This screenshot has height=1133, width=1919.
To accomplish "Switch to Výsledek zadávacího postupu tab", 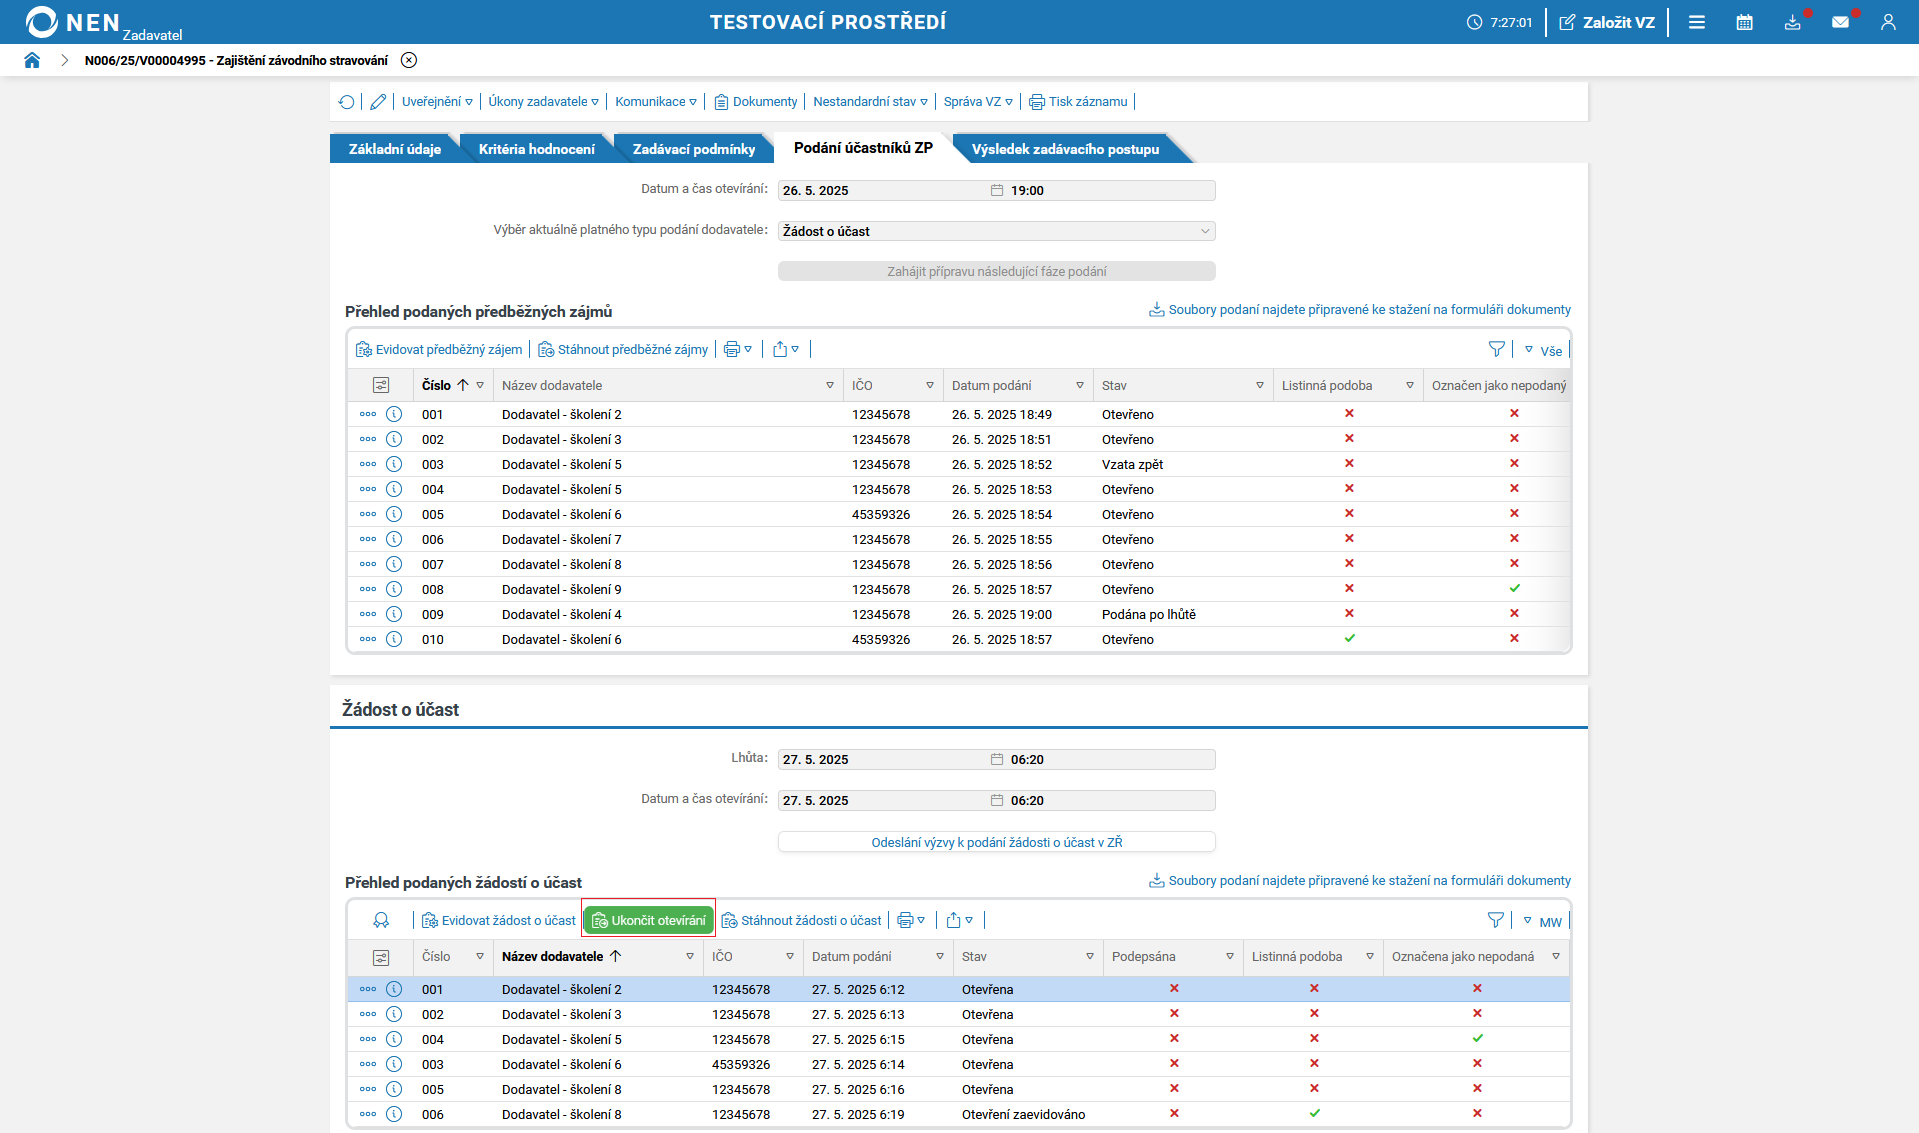I will tap(1065, 149).
